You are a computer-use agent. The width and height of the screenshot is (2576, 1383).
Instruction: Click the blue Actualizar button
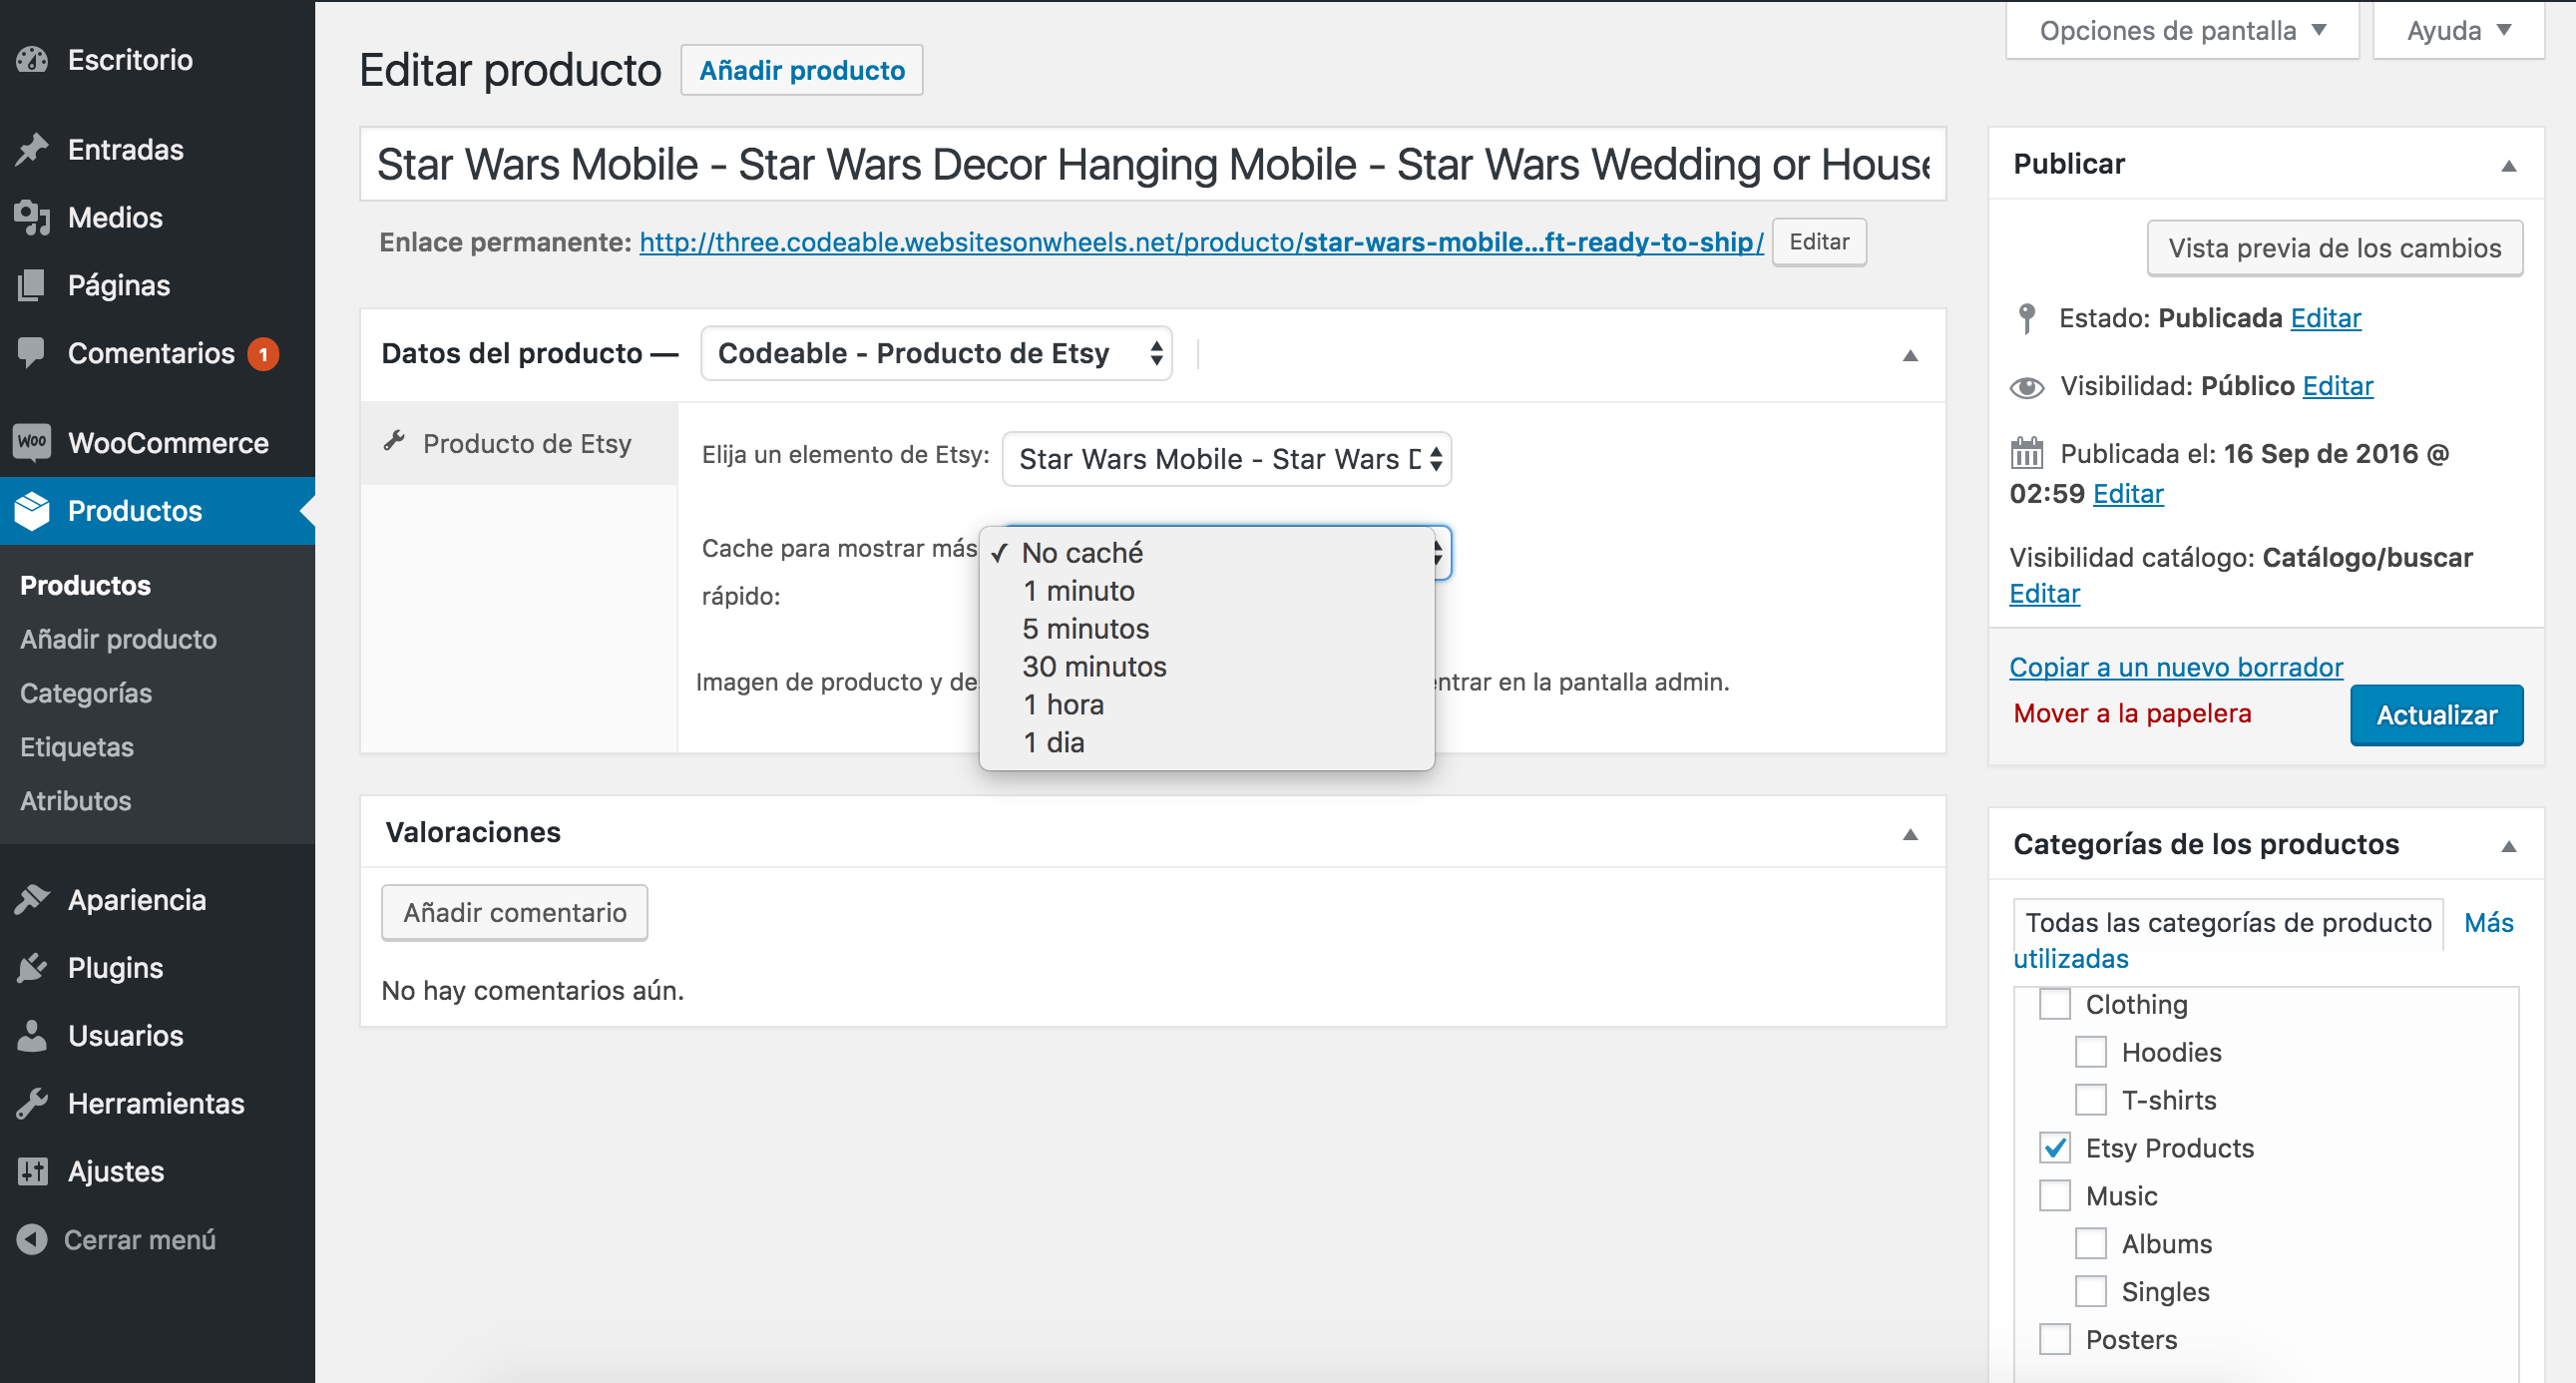[2436, 715]
